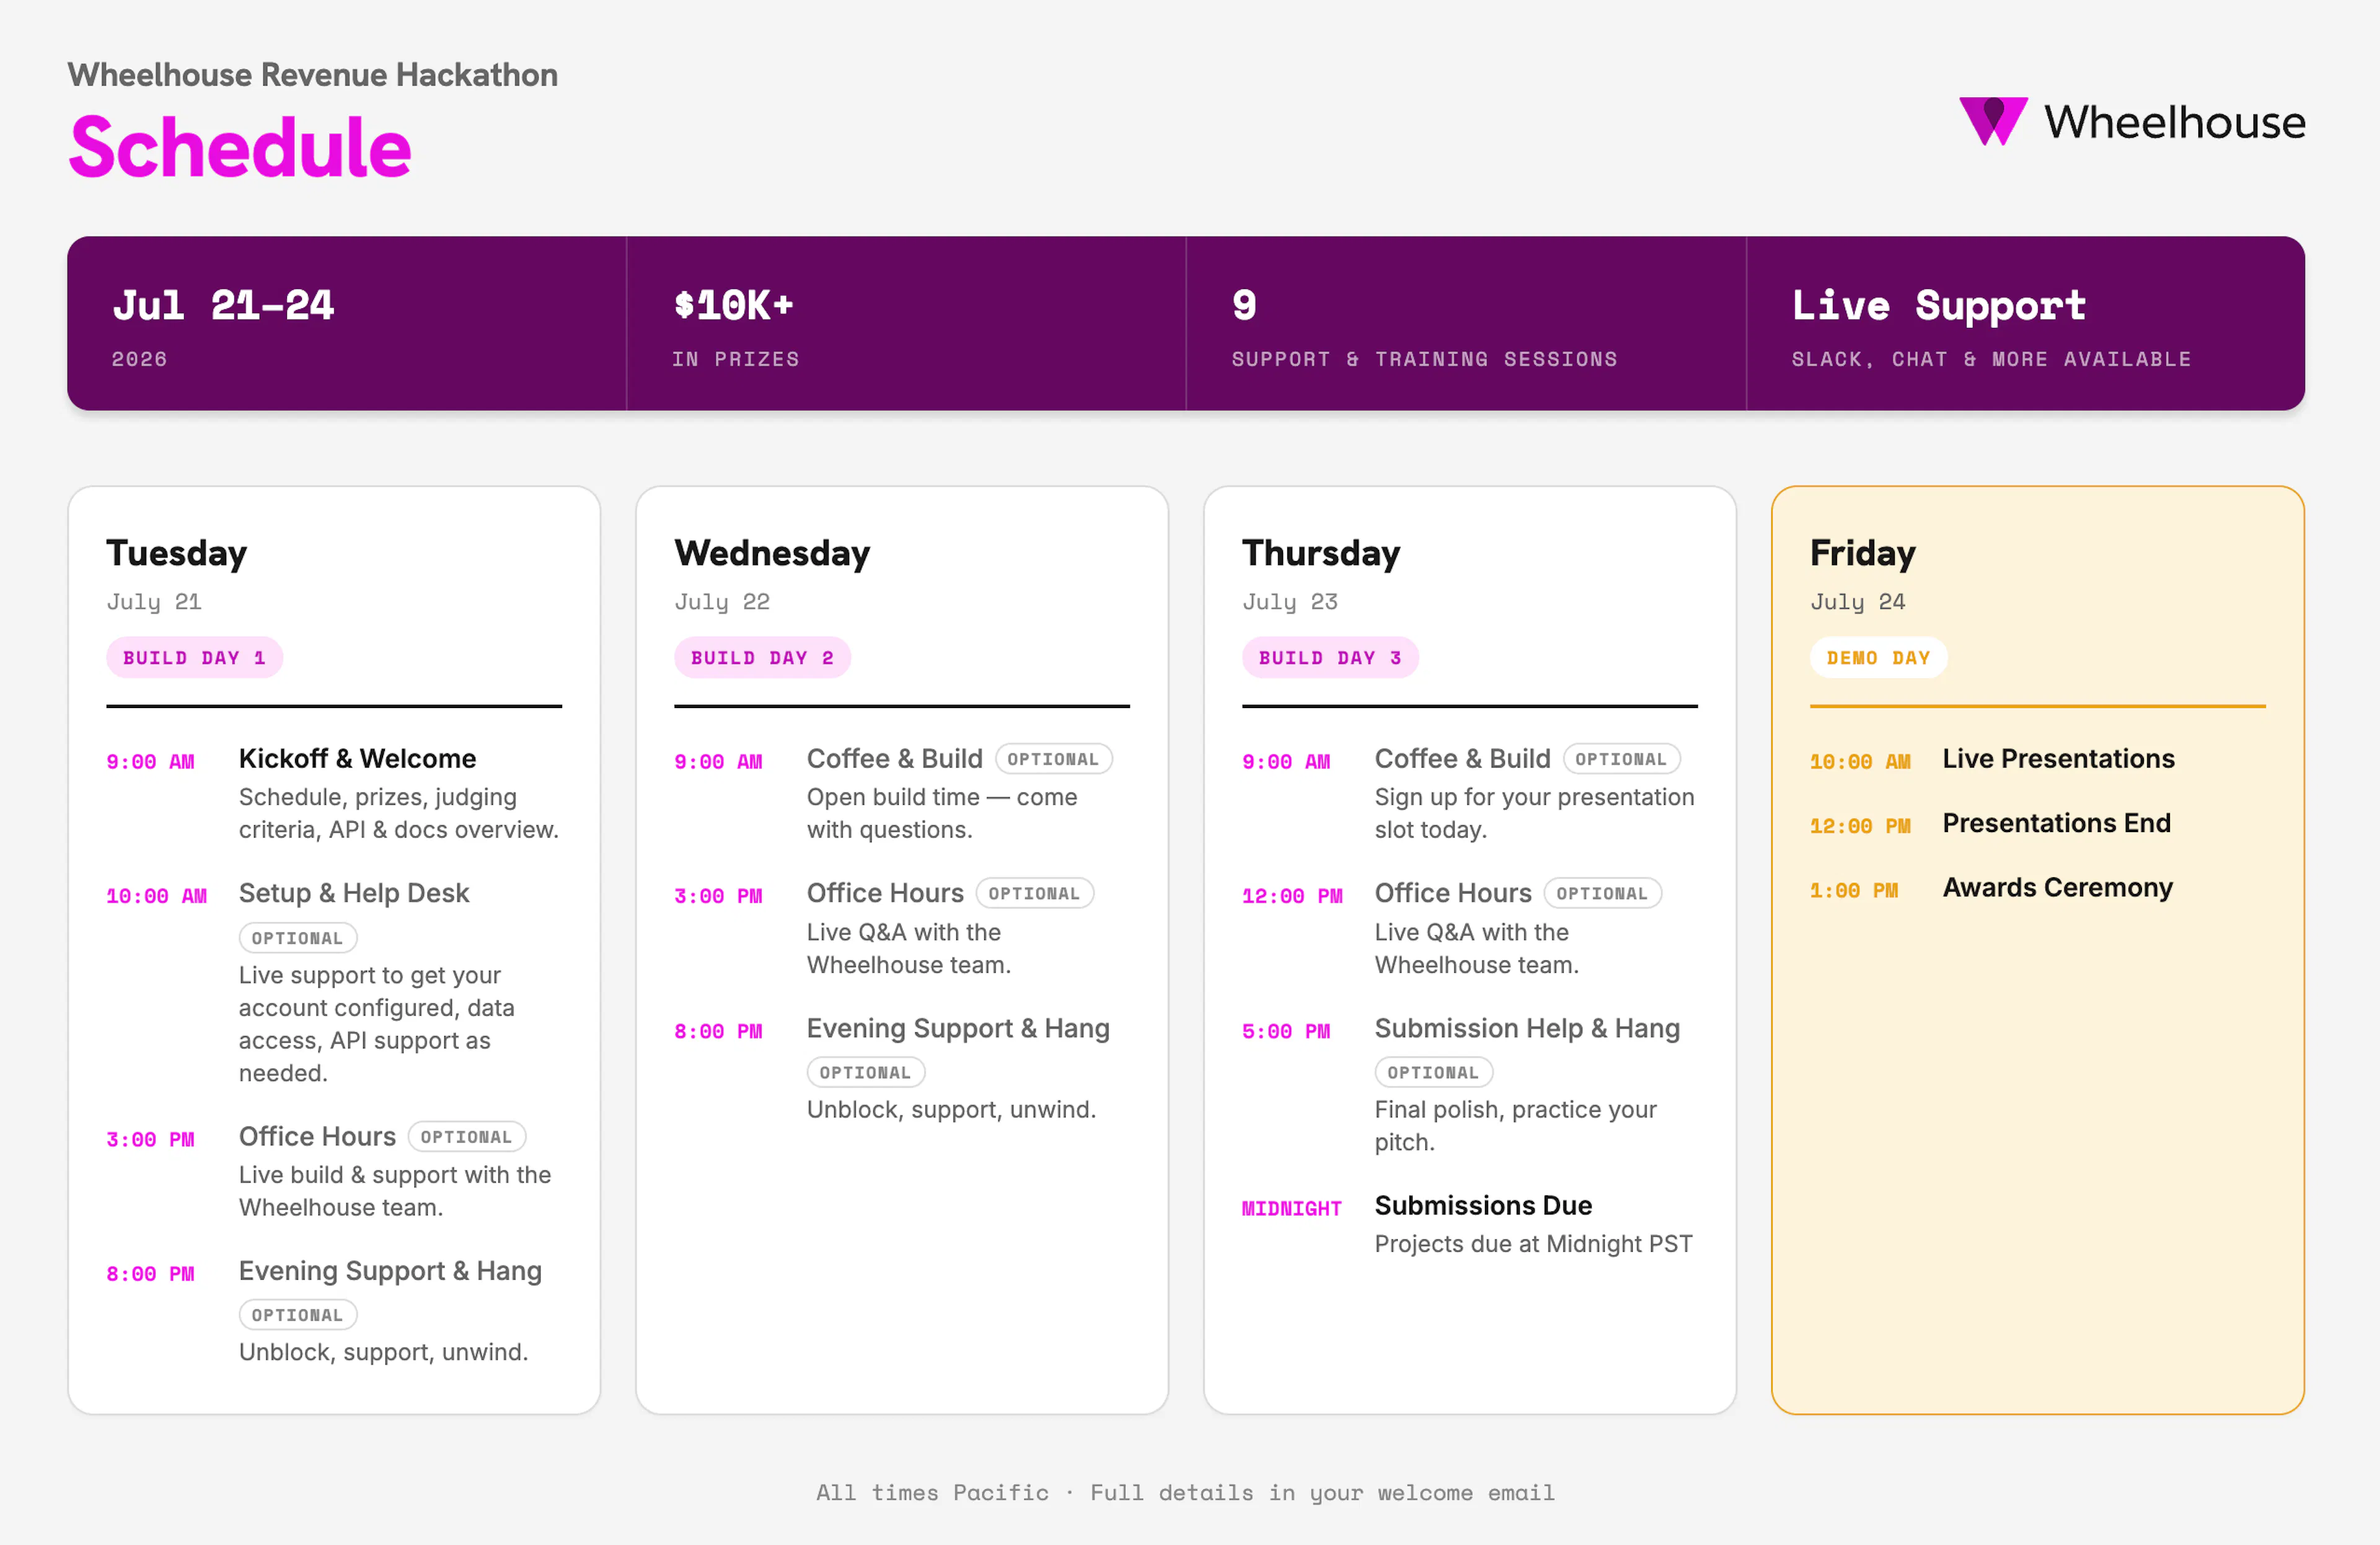Click Submission Help & Hang on Thursday
2380x1545 pixels.
(x=1527, y=1029)
